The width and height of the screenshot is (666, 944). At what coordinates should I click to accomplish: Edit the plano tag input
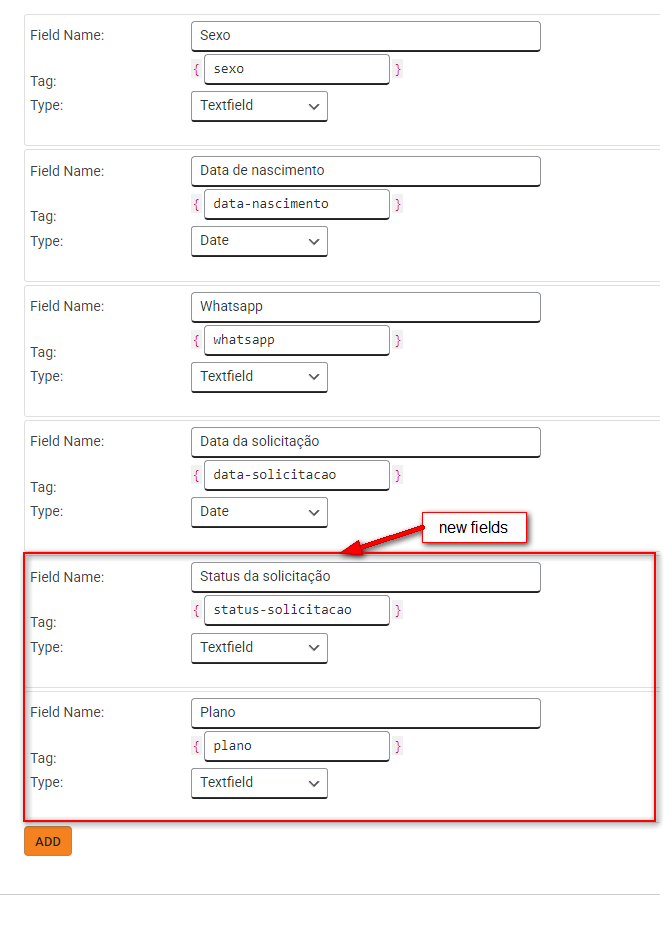pyautogui.click(x=296, y=746)
